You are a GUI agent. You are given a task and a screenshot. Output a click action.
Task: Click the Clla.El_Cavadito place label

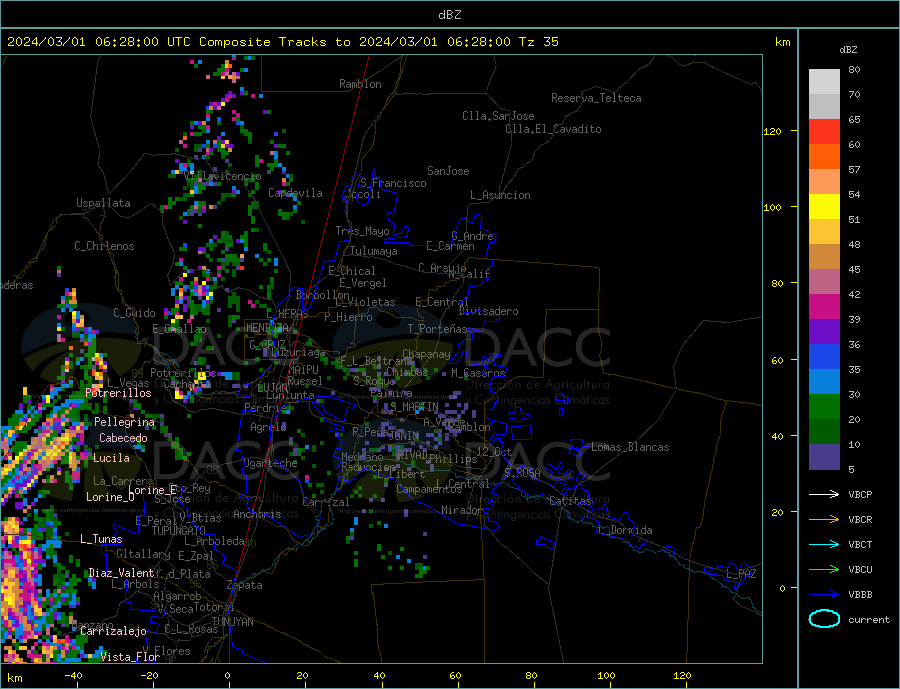tap(553, 129)
